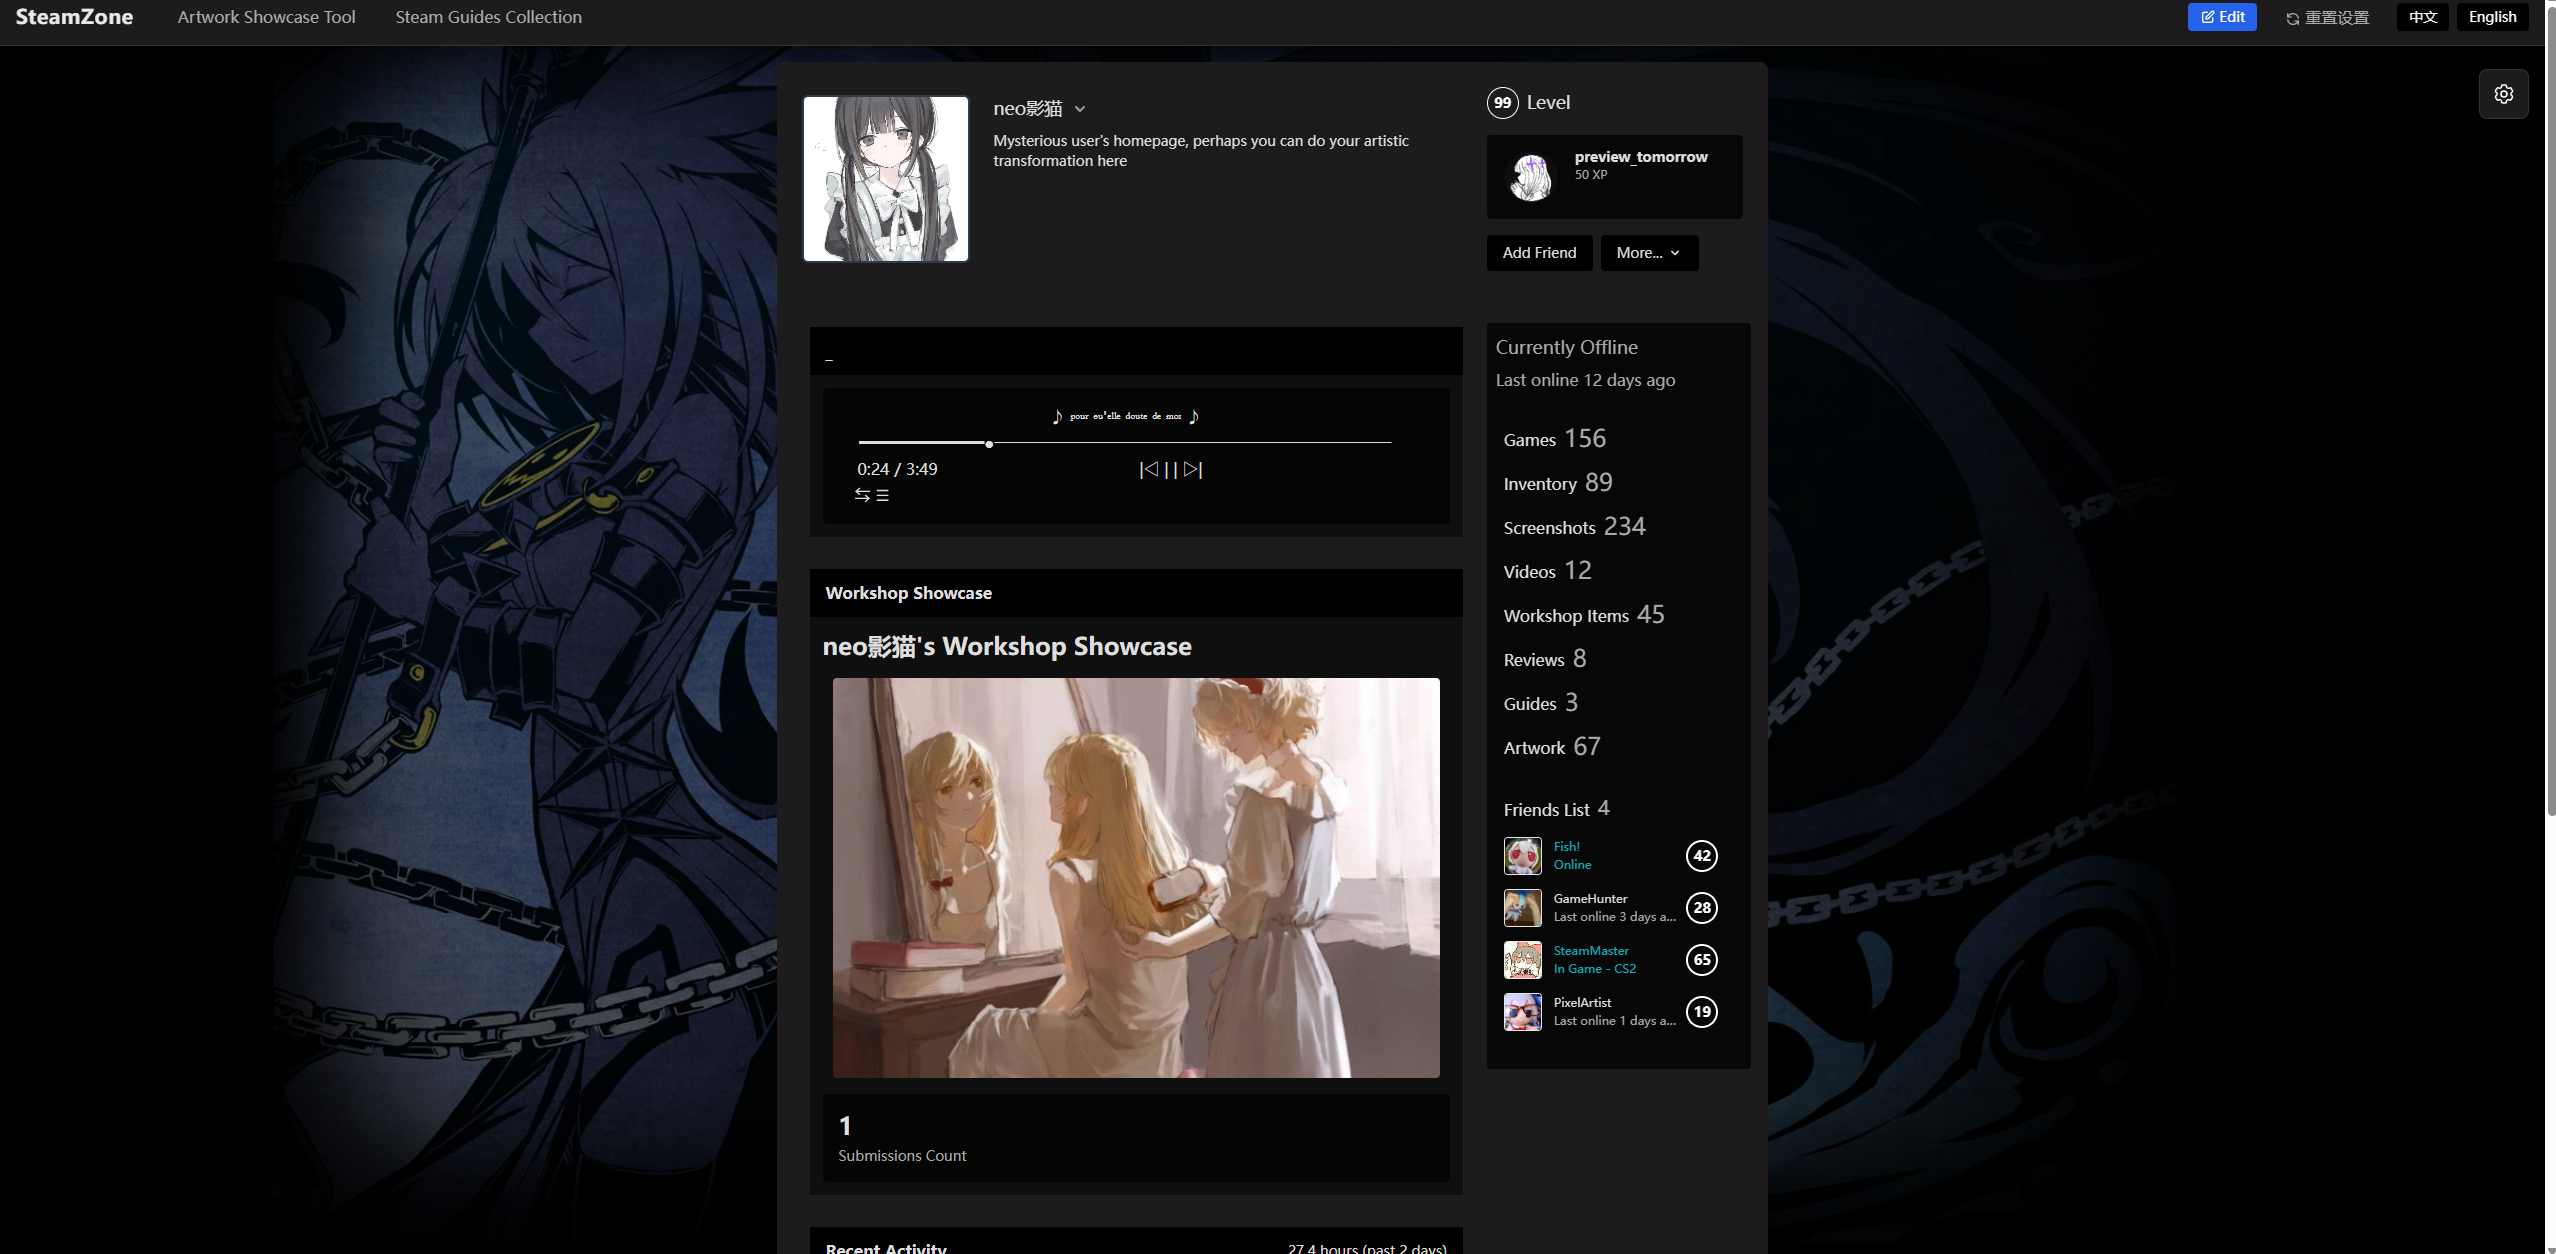This screenshot has height=1254, width=2556.
Task: Click Fish! friend avatar
Action: click(x=1522, y=856)
